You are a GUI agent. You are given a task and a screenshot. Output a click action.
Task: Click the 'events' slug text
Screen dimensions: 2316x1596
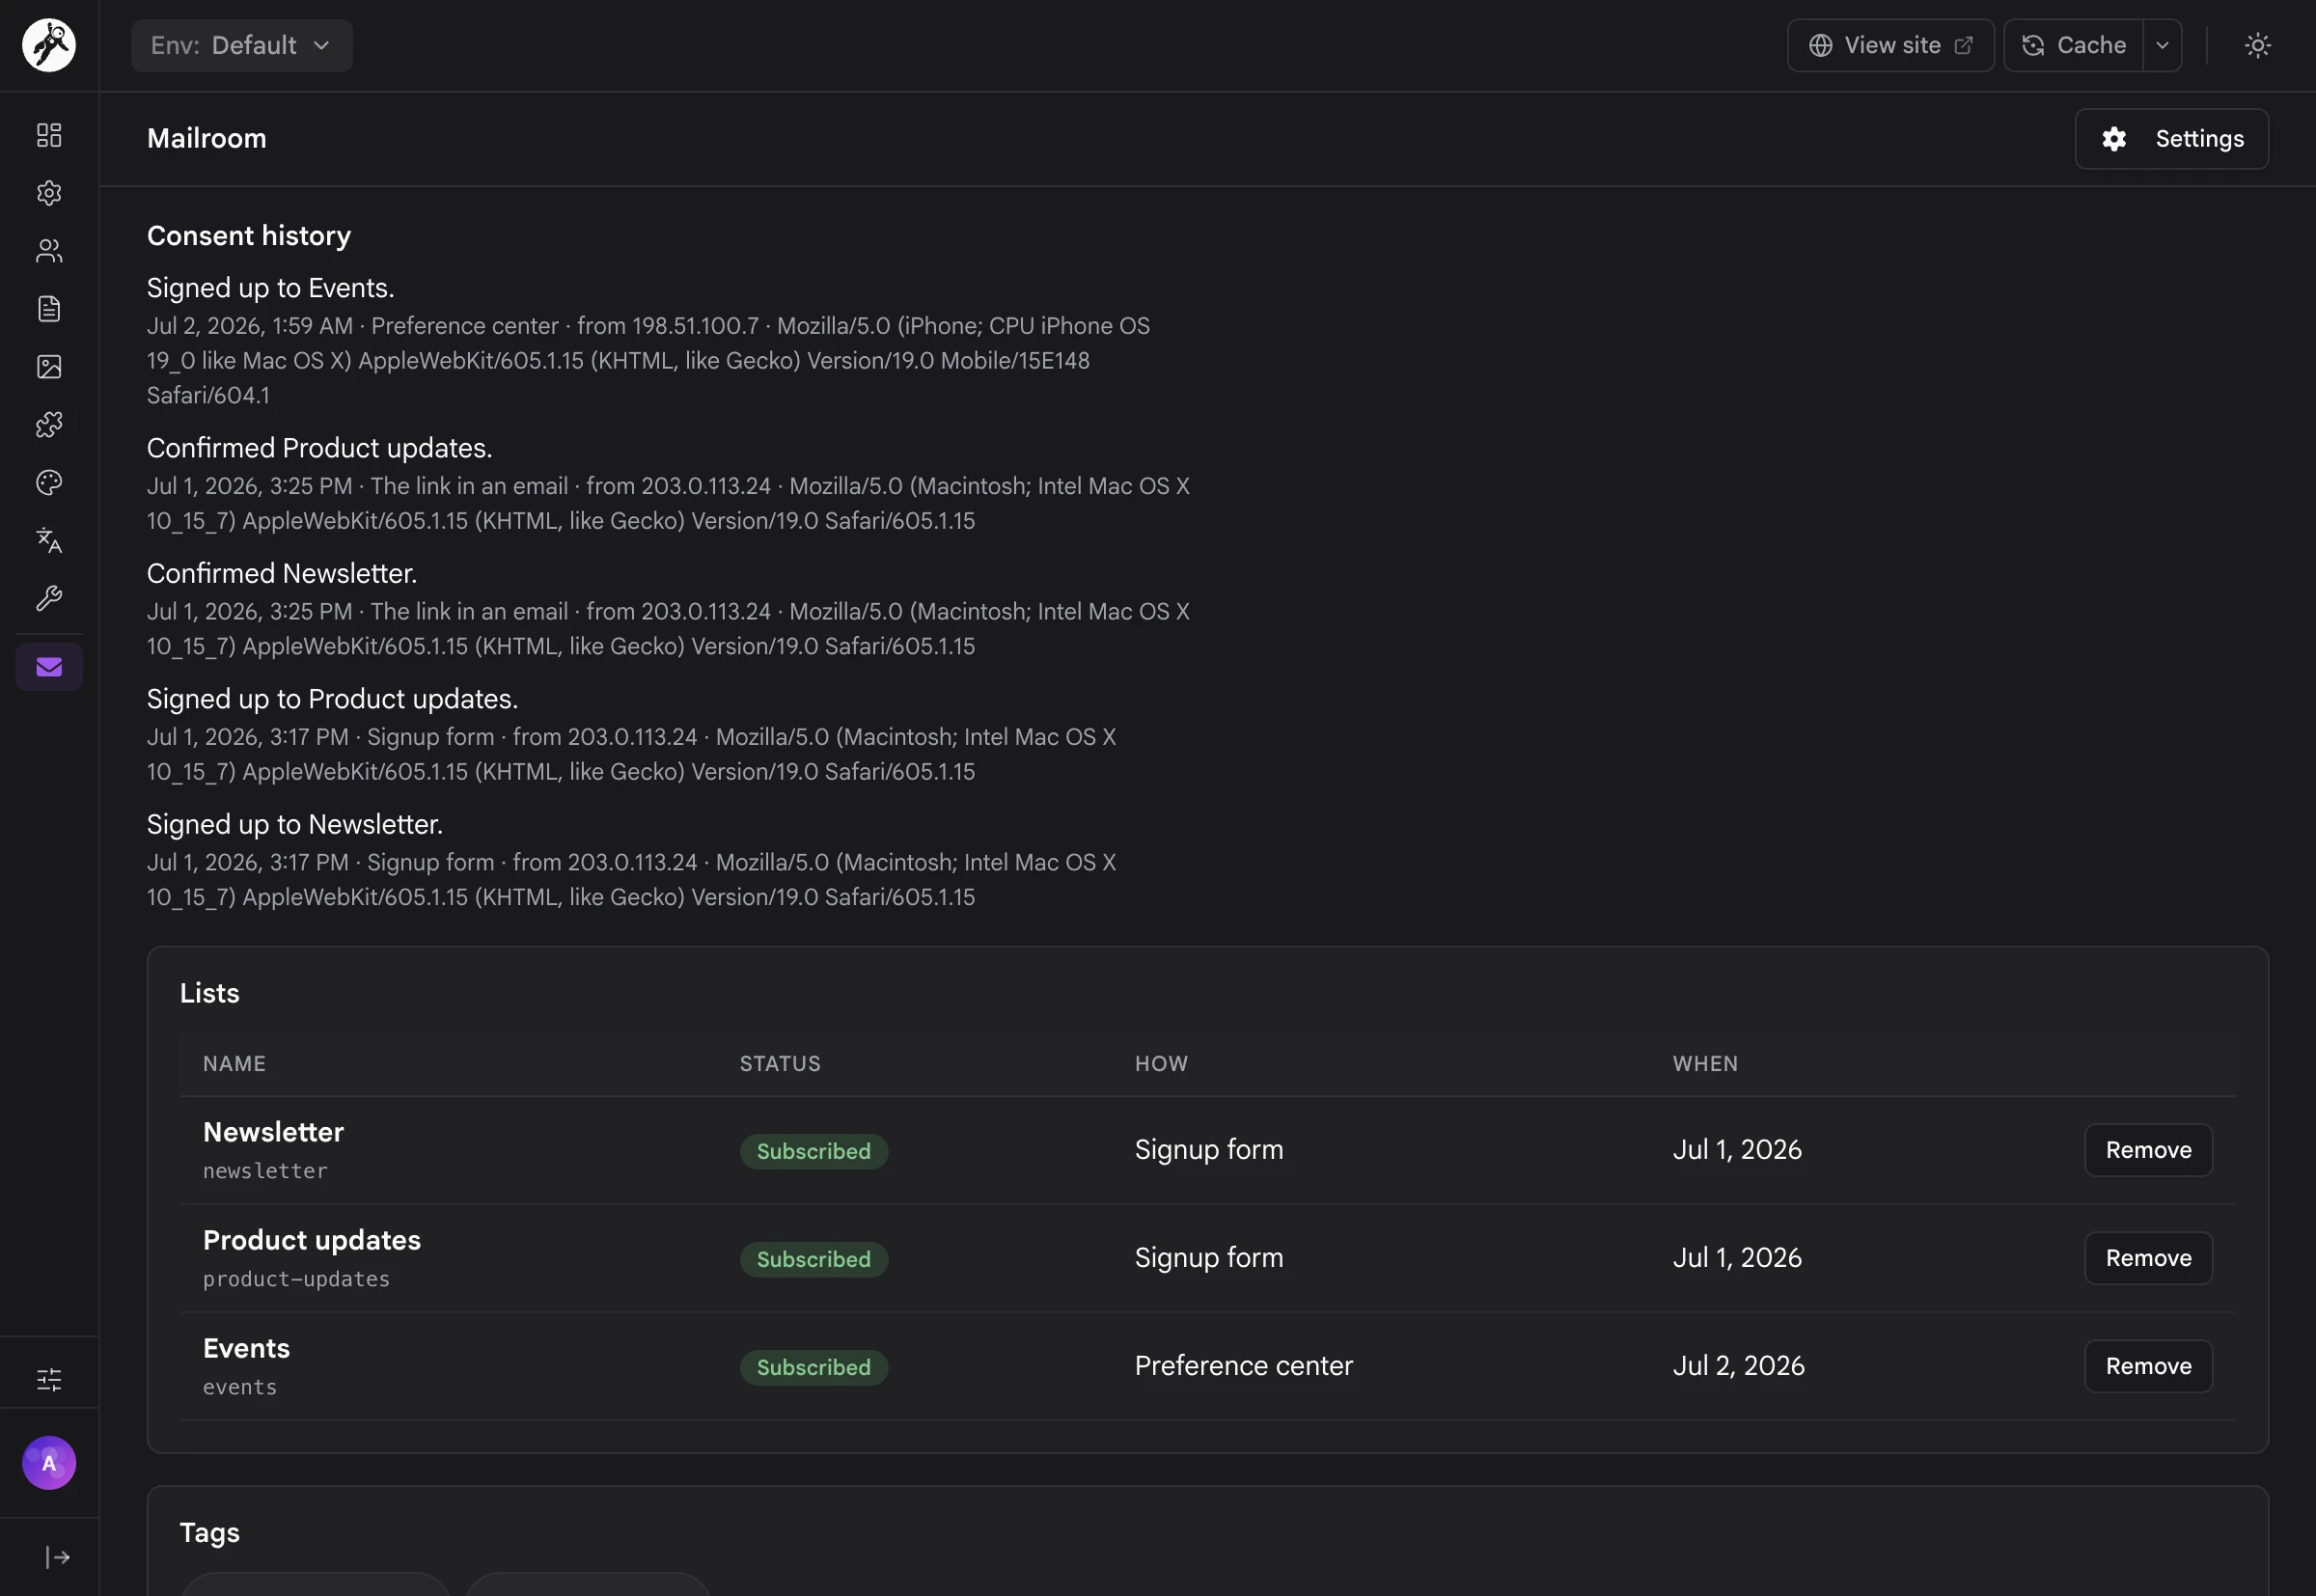(240, 1387)
